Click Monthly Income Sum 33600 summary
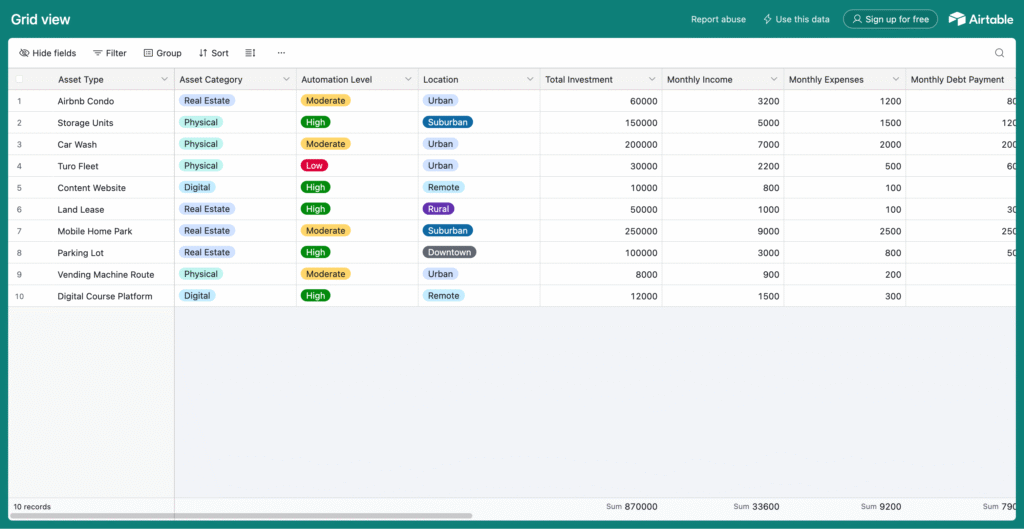 pos(756,507)
